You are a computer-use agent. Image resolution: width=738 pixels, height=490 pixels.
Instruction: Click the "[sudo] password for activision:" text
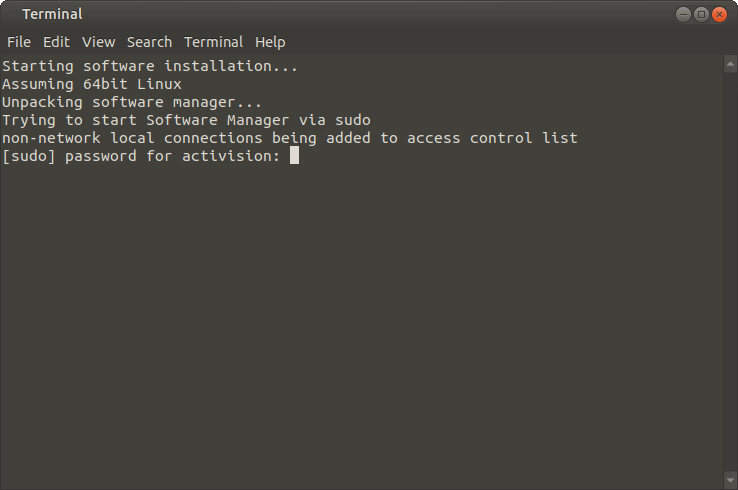(141, 156)
